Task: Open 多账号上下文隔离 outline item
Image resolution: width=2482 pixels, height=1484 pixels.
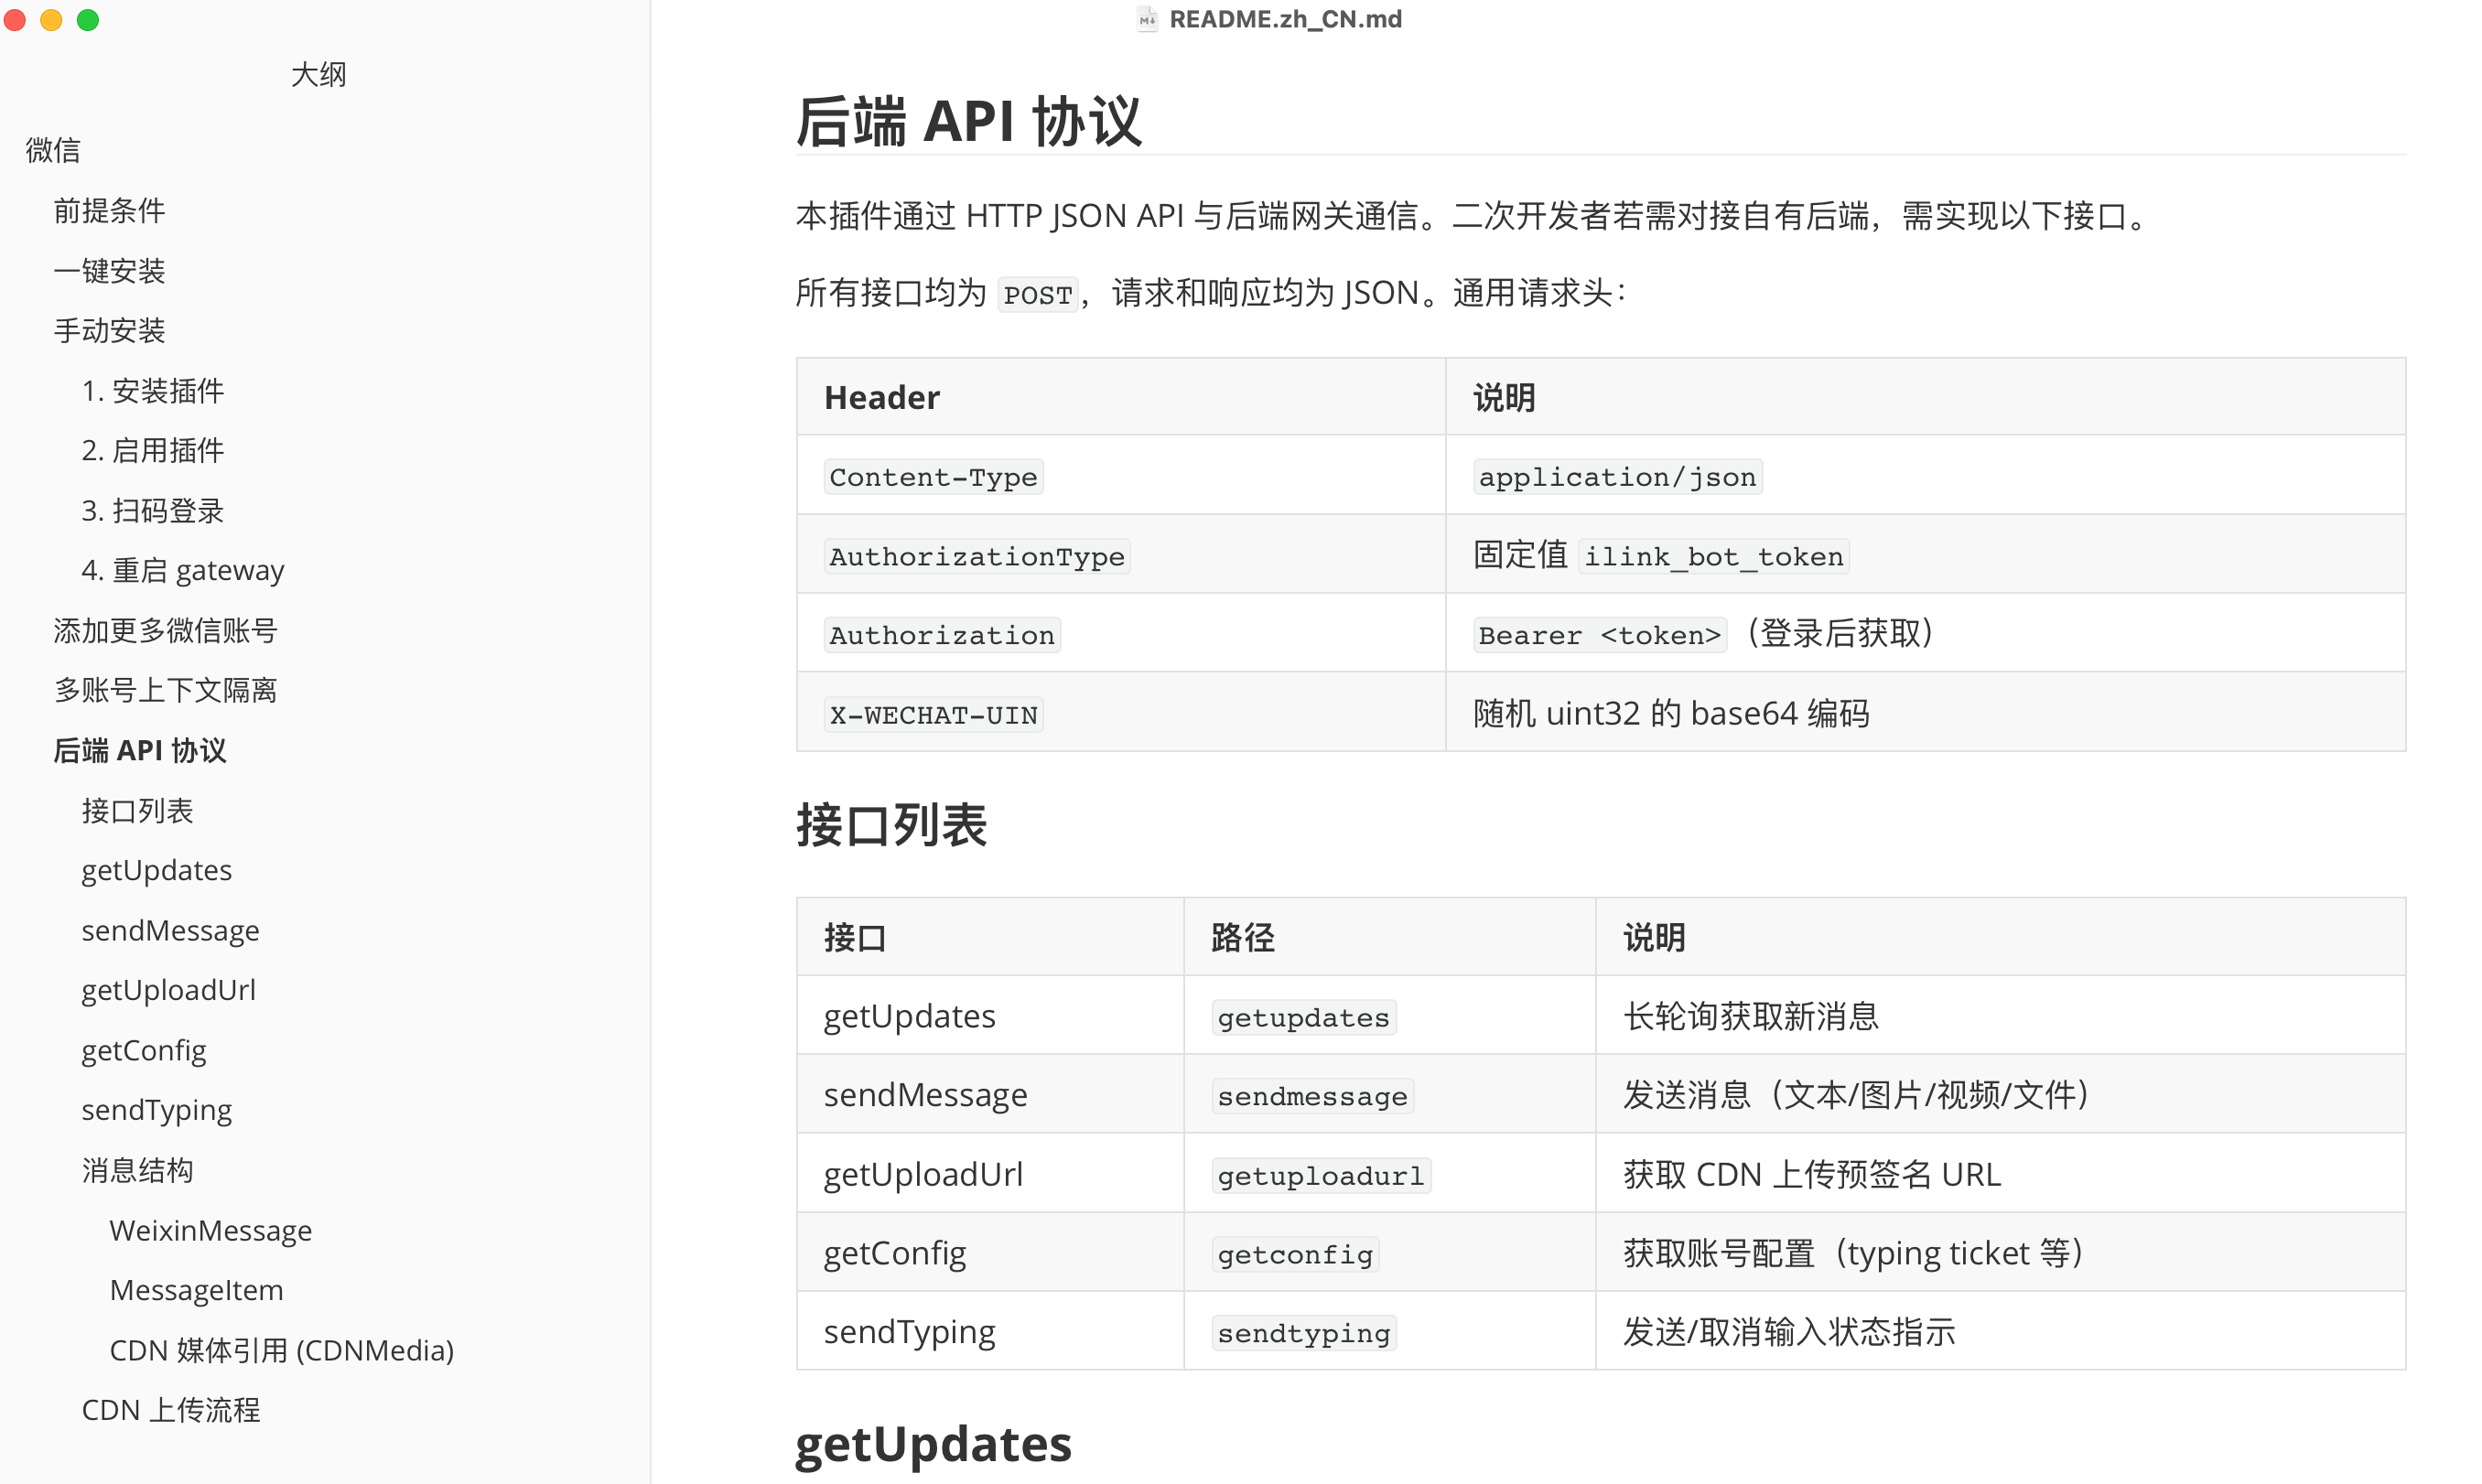Action: (x=165, y=690)
